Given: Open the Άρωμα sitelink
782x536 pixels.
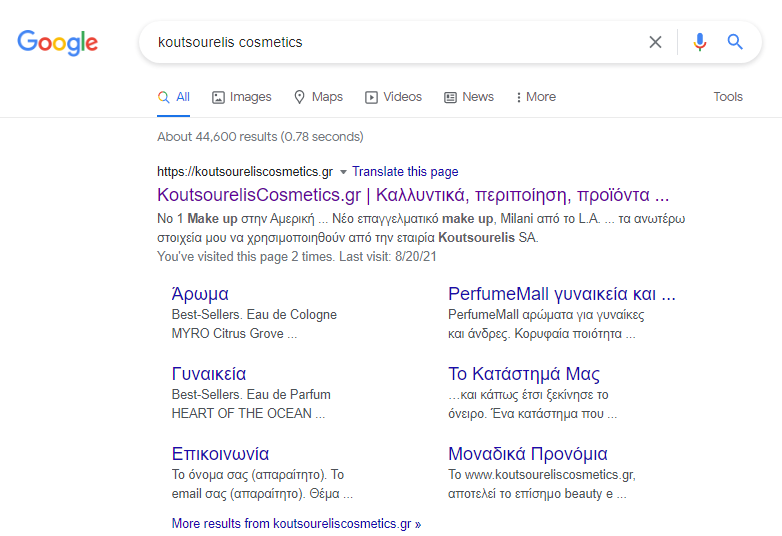Looking at the screenshot, I should click(200, 294).
